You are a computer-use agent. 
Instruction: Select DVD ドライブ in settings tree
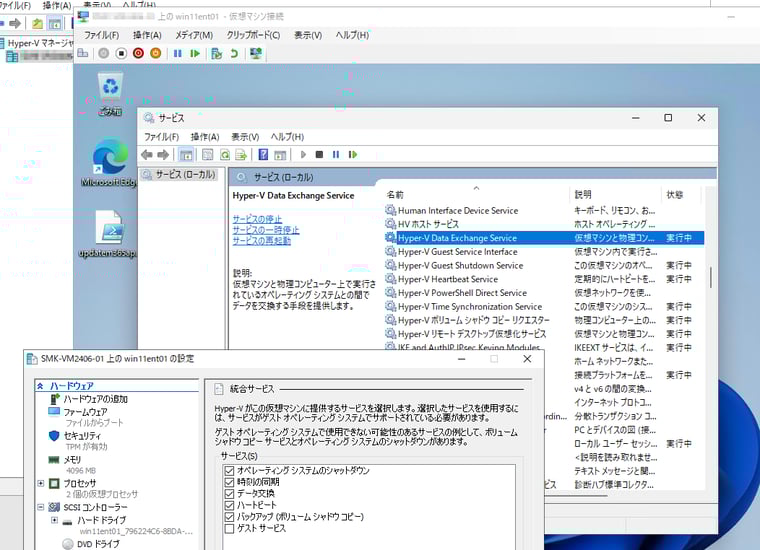click(98, 544)
